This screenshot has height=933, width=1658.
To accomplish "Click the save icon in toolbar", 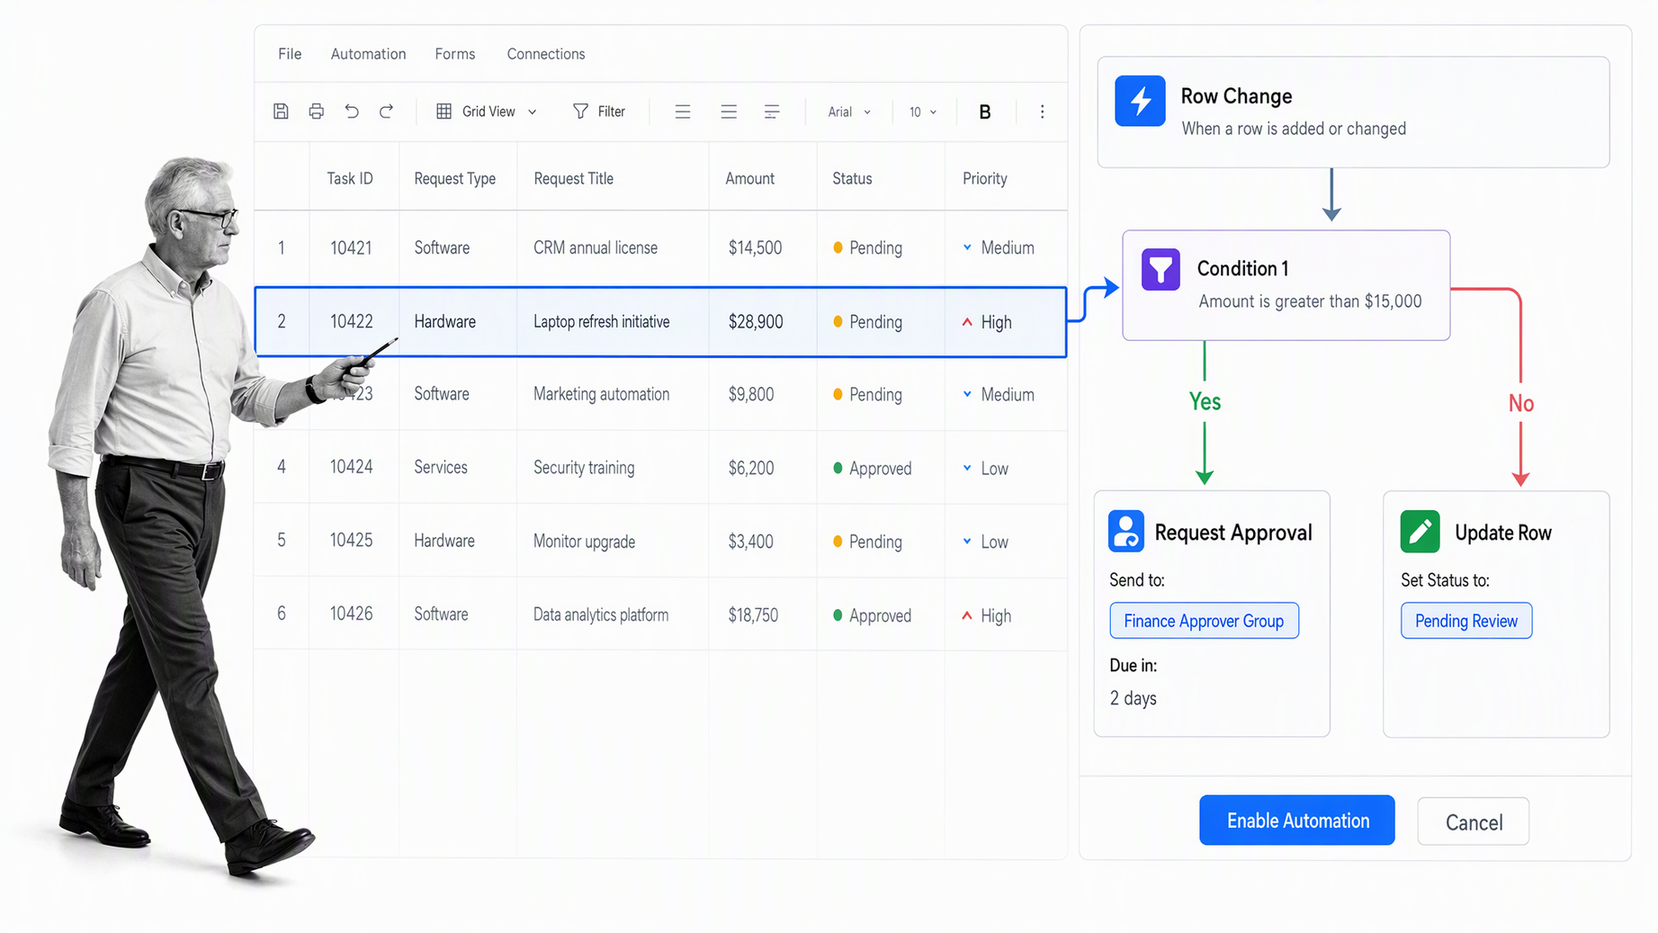I will tap(281, 111).
